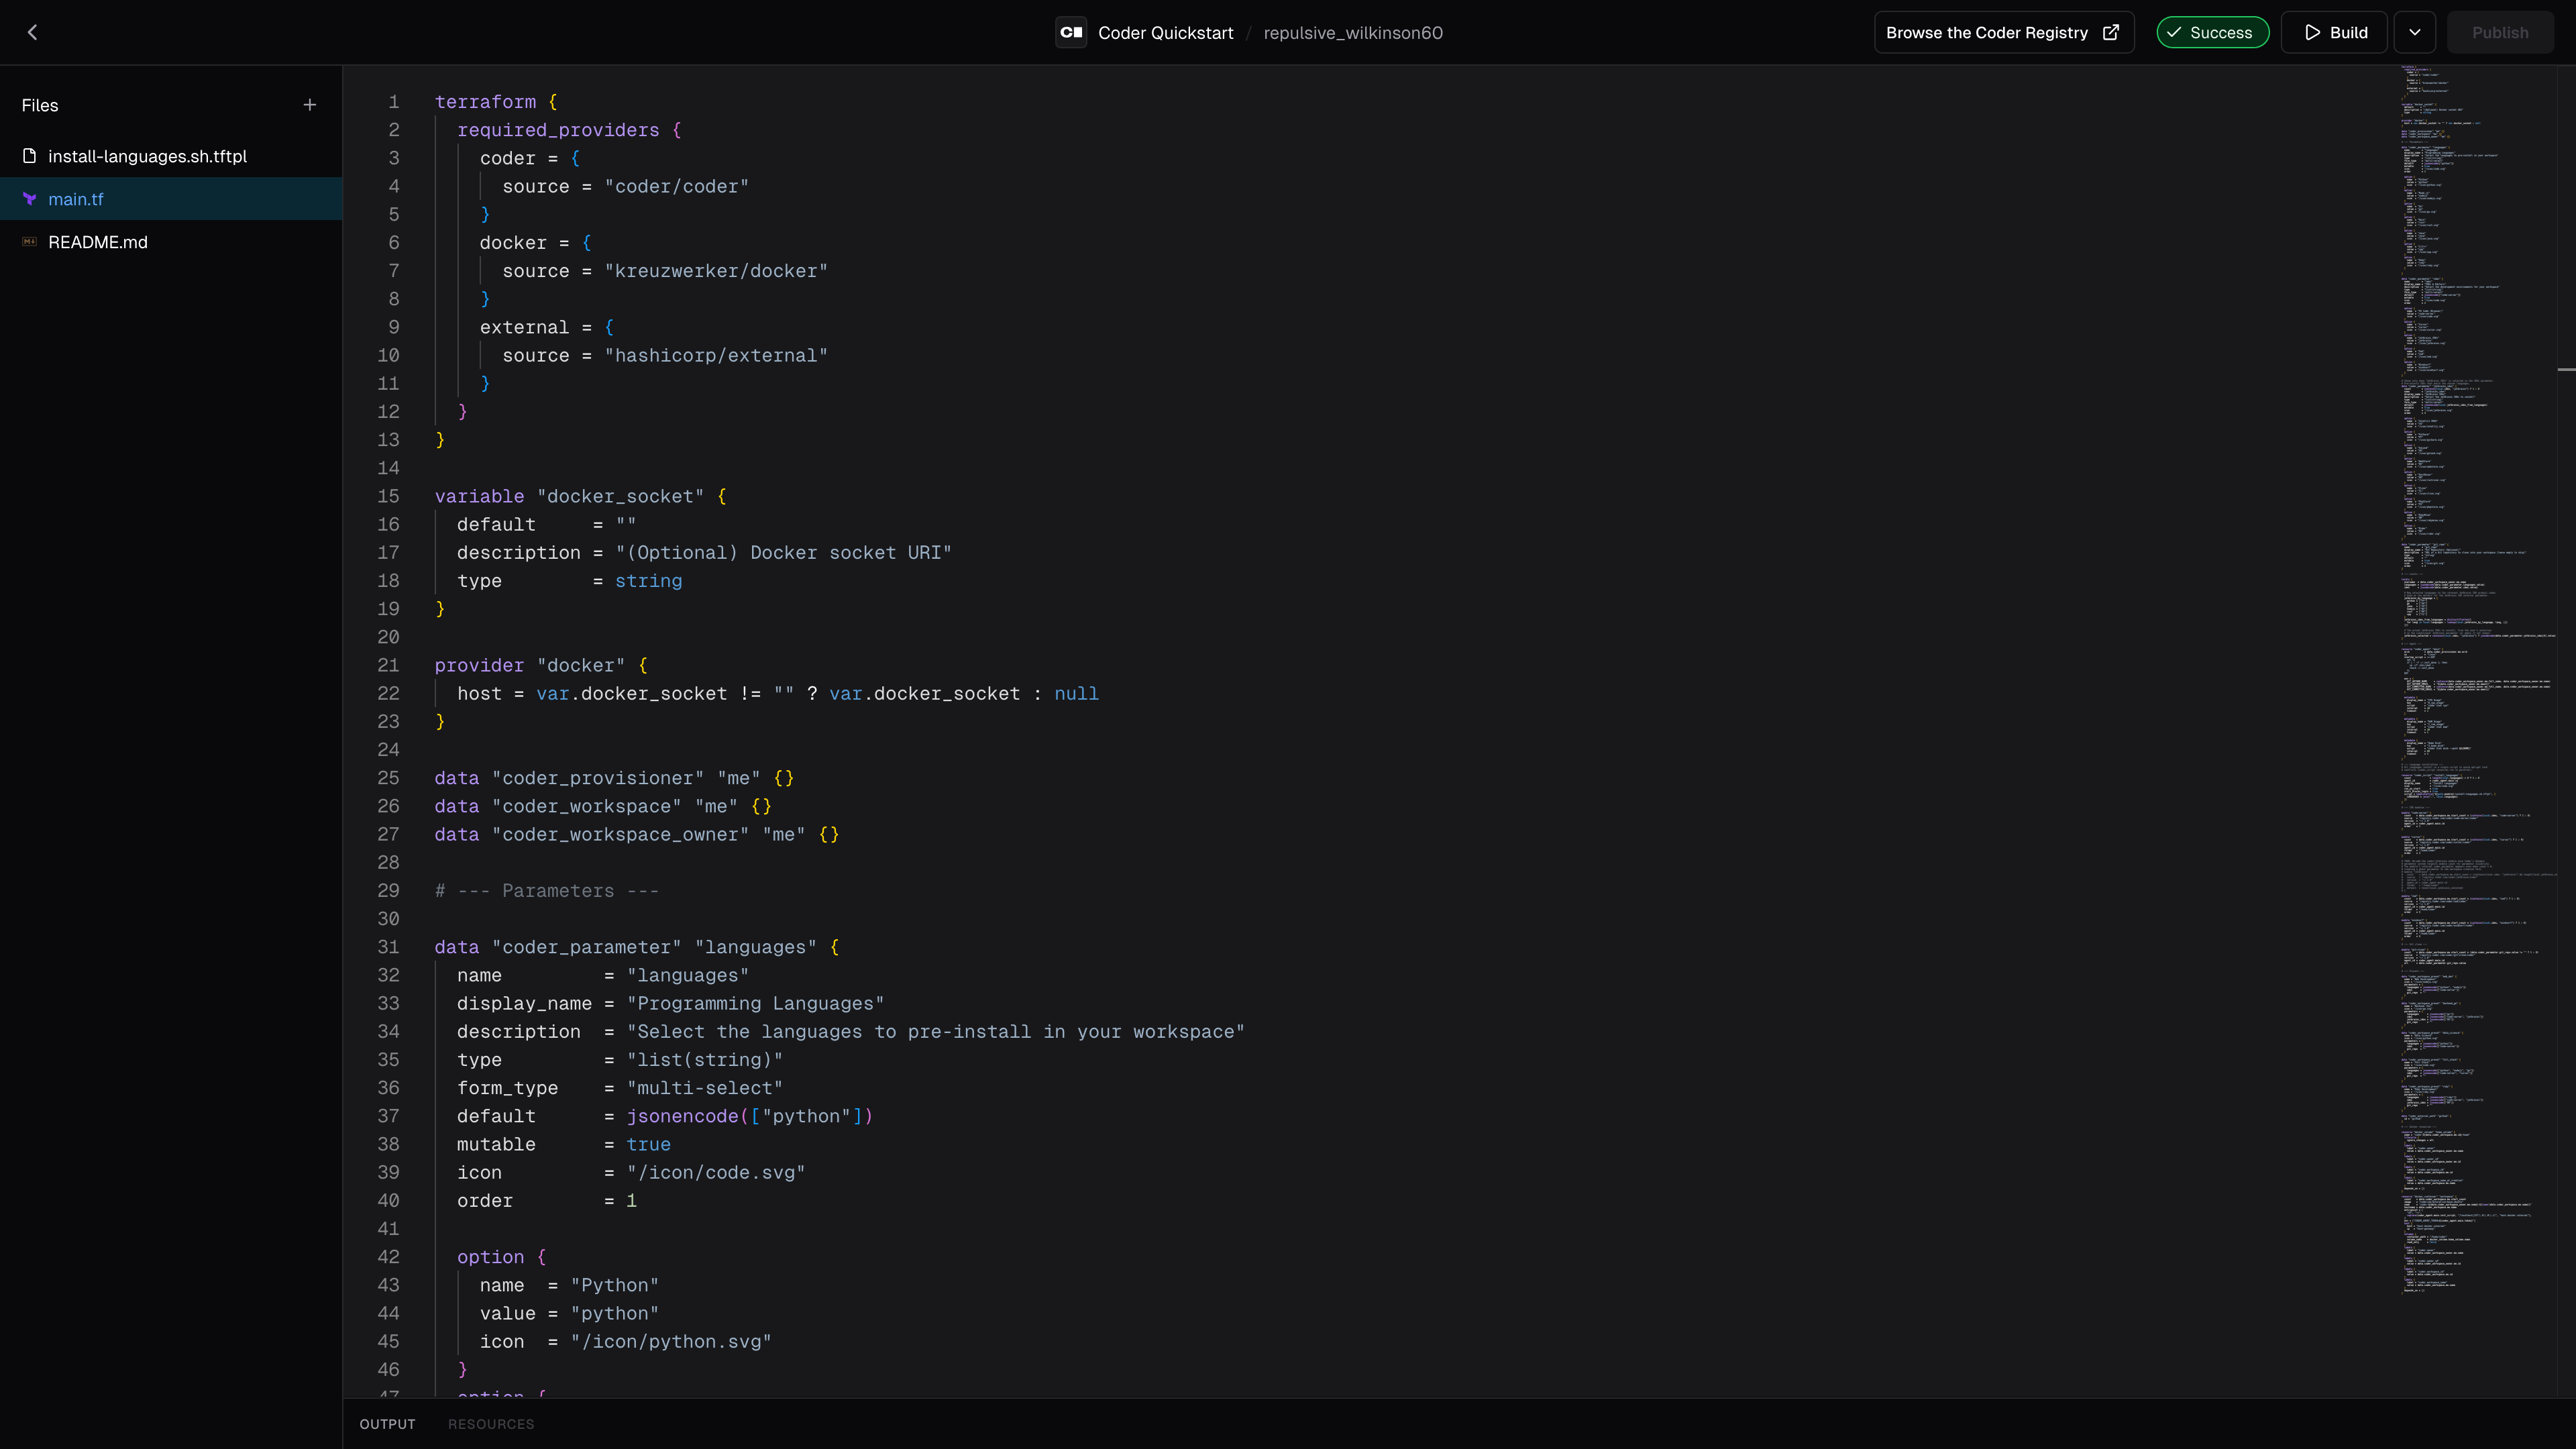
Task: Open the Coder Quickstart breadcrumb
Action: pyautogui.click(x=1165, y=32)
